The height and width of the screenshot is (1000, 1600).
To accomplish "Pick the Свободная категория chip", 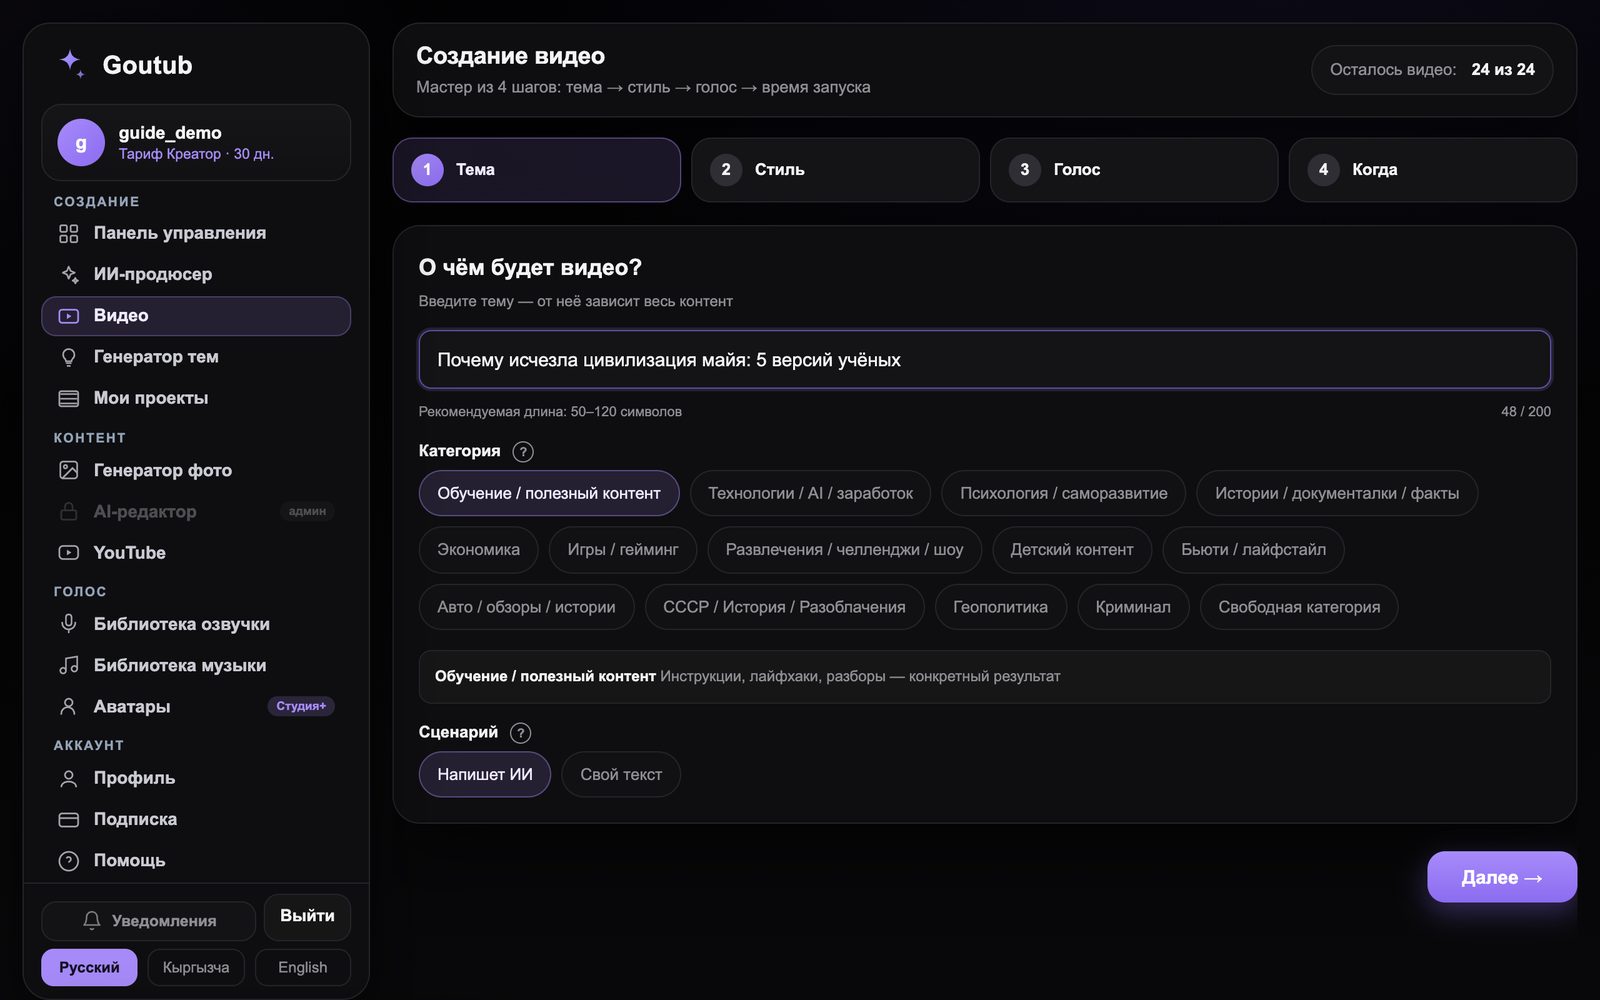I will 1299,607.
